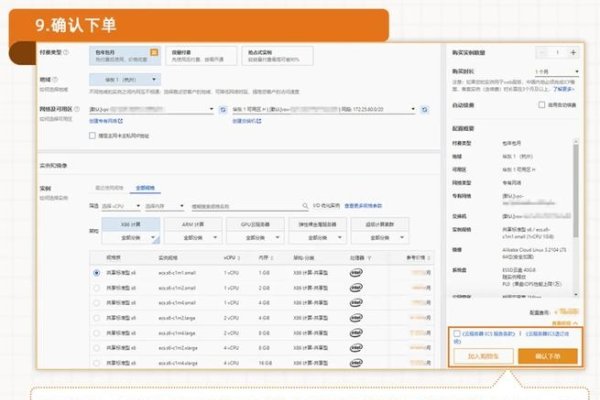The width and height of the screenshot is (600, 400).
Task: Click the search magnifier in instance filter
Action: [305, 206]
